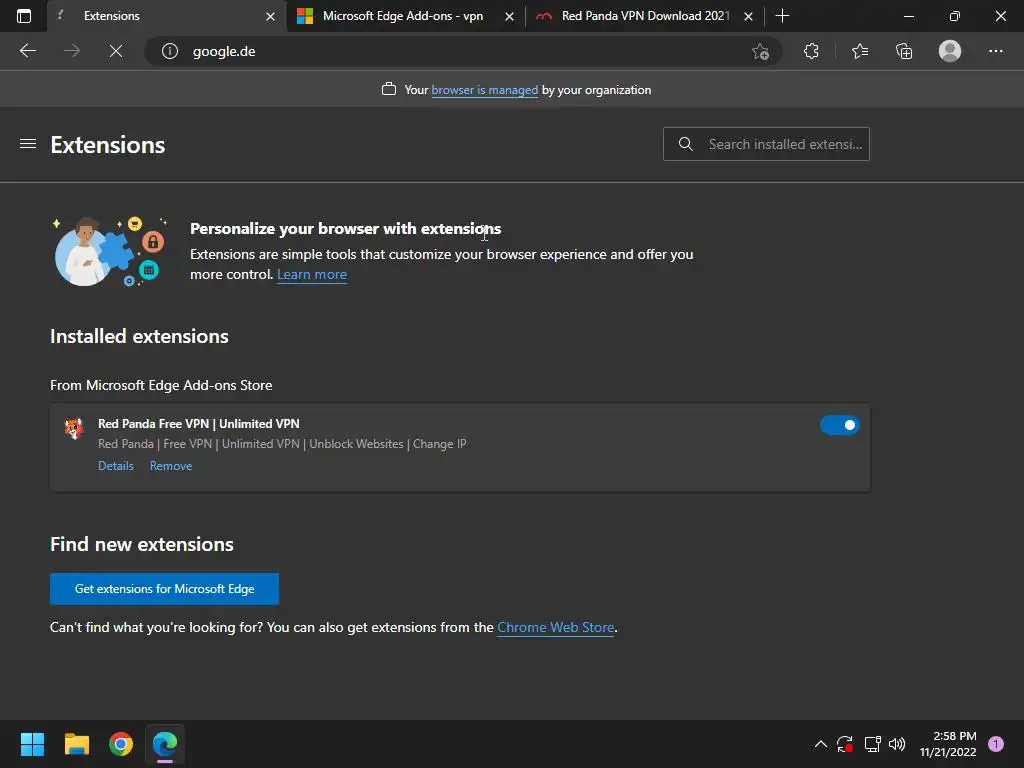
Task: Click the Red Panda extension icon
Action: point(74,428)
